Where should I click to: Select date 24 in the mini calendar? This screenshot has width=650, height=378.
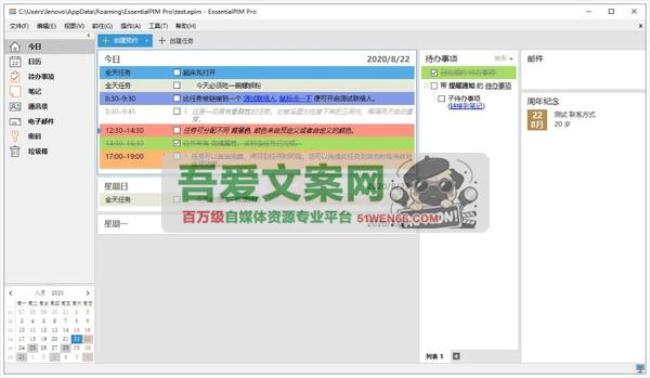pos(22,348)
